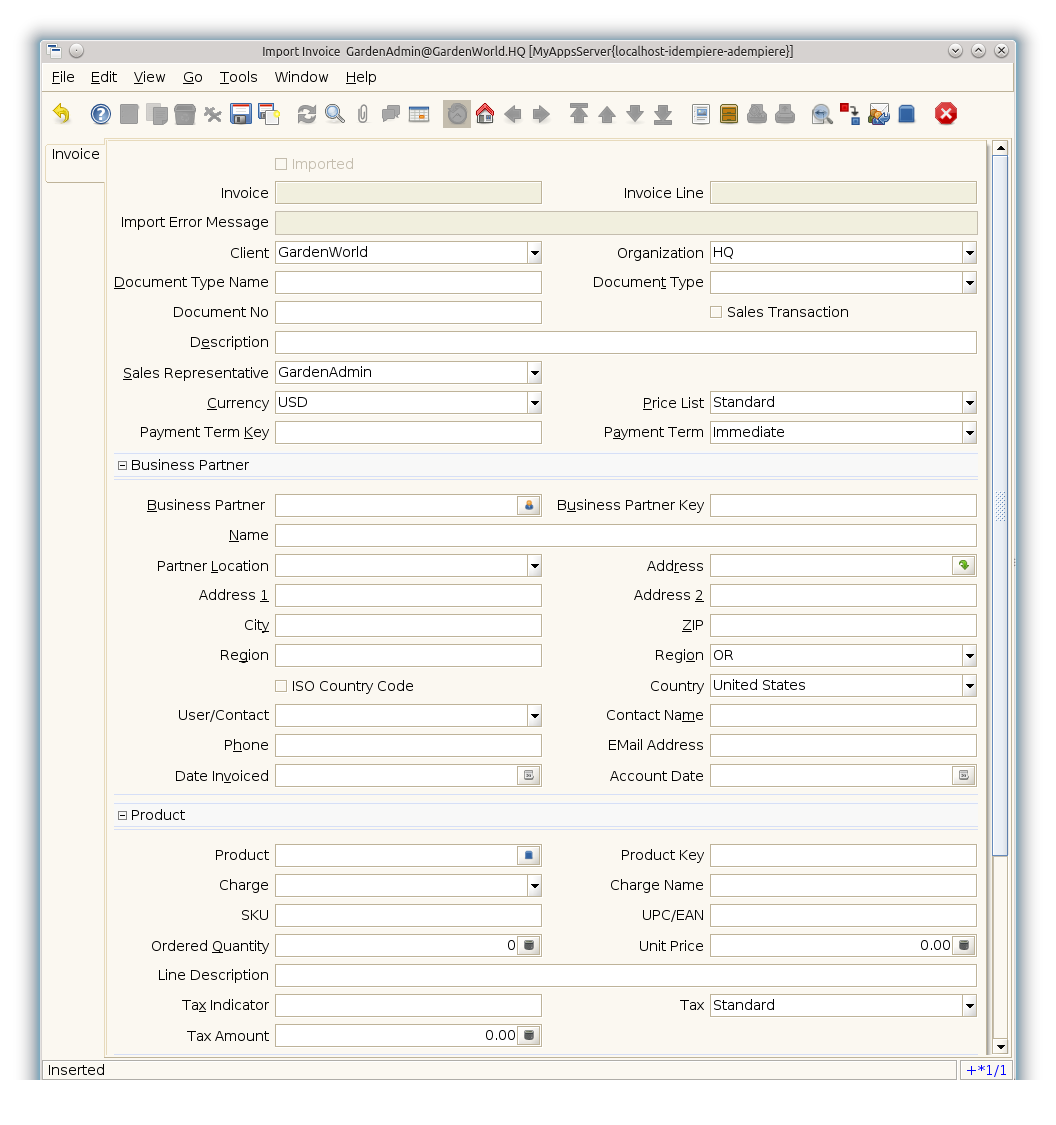Open the View menu
Image resolution: width=1056 pixels, height=1125 pixels.
149,77
